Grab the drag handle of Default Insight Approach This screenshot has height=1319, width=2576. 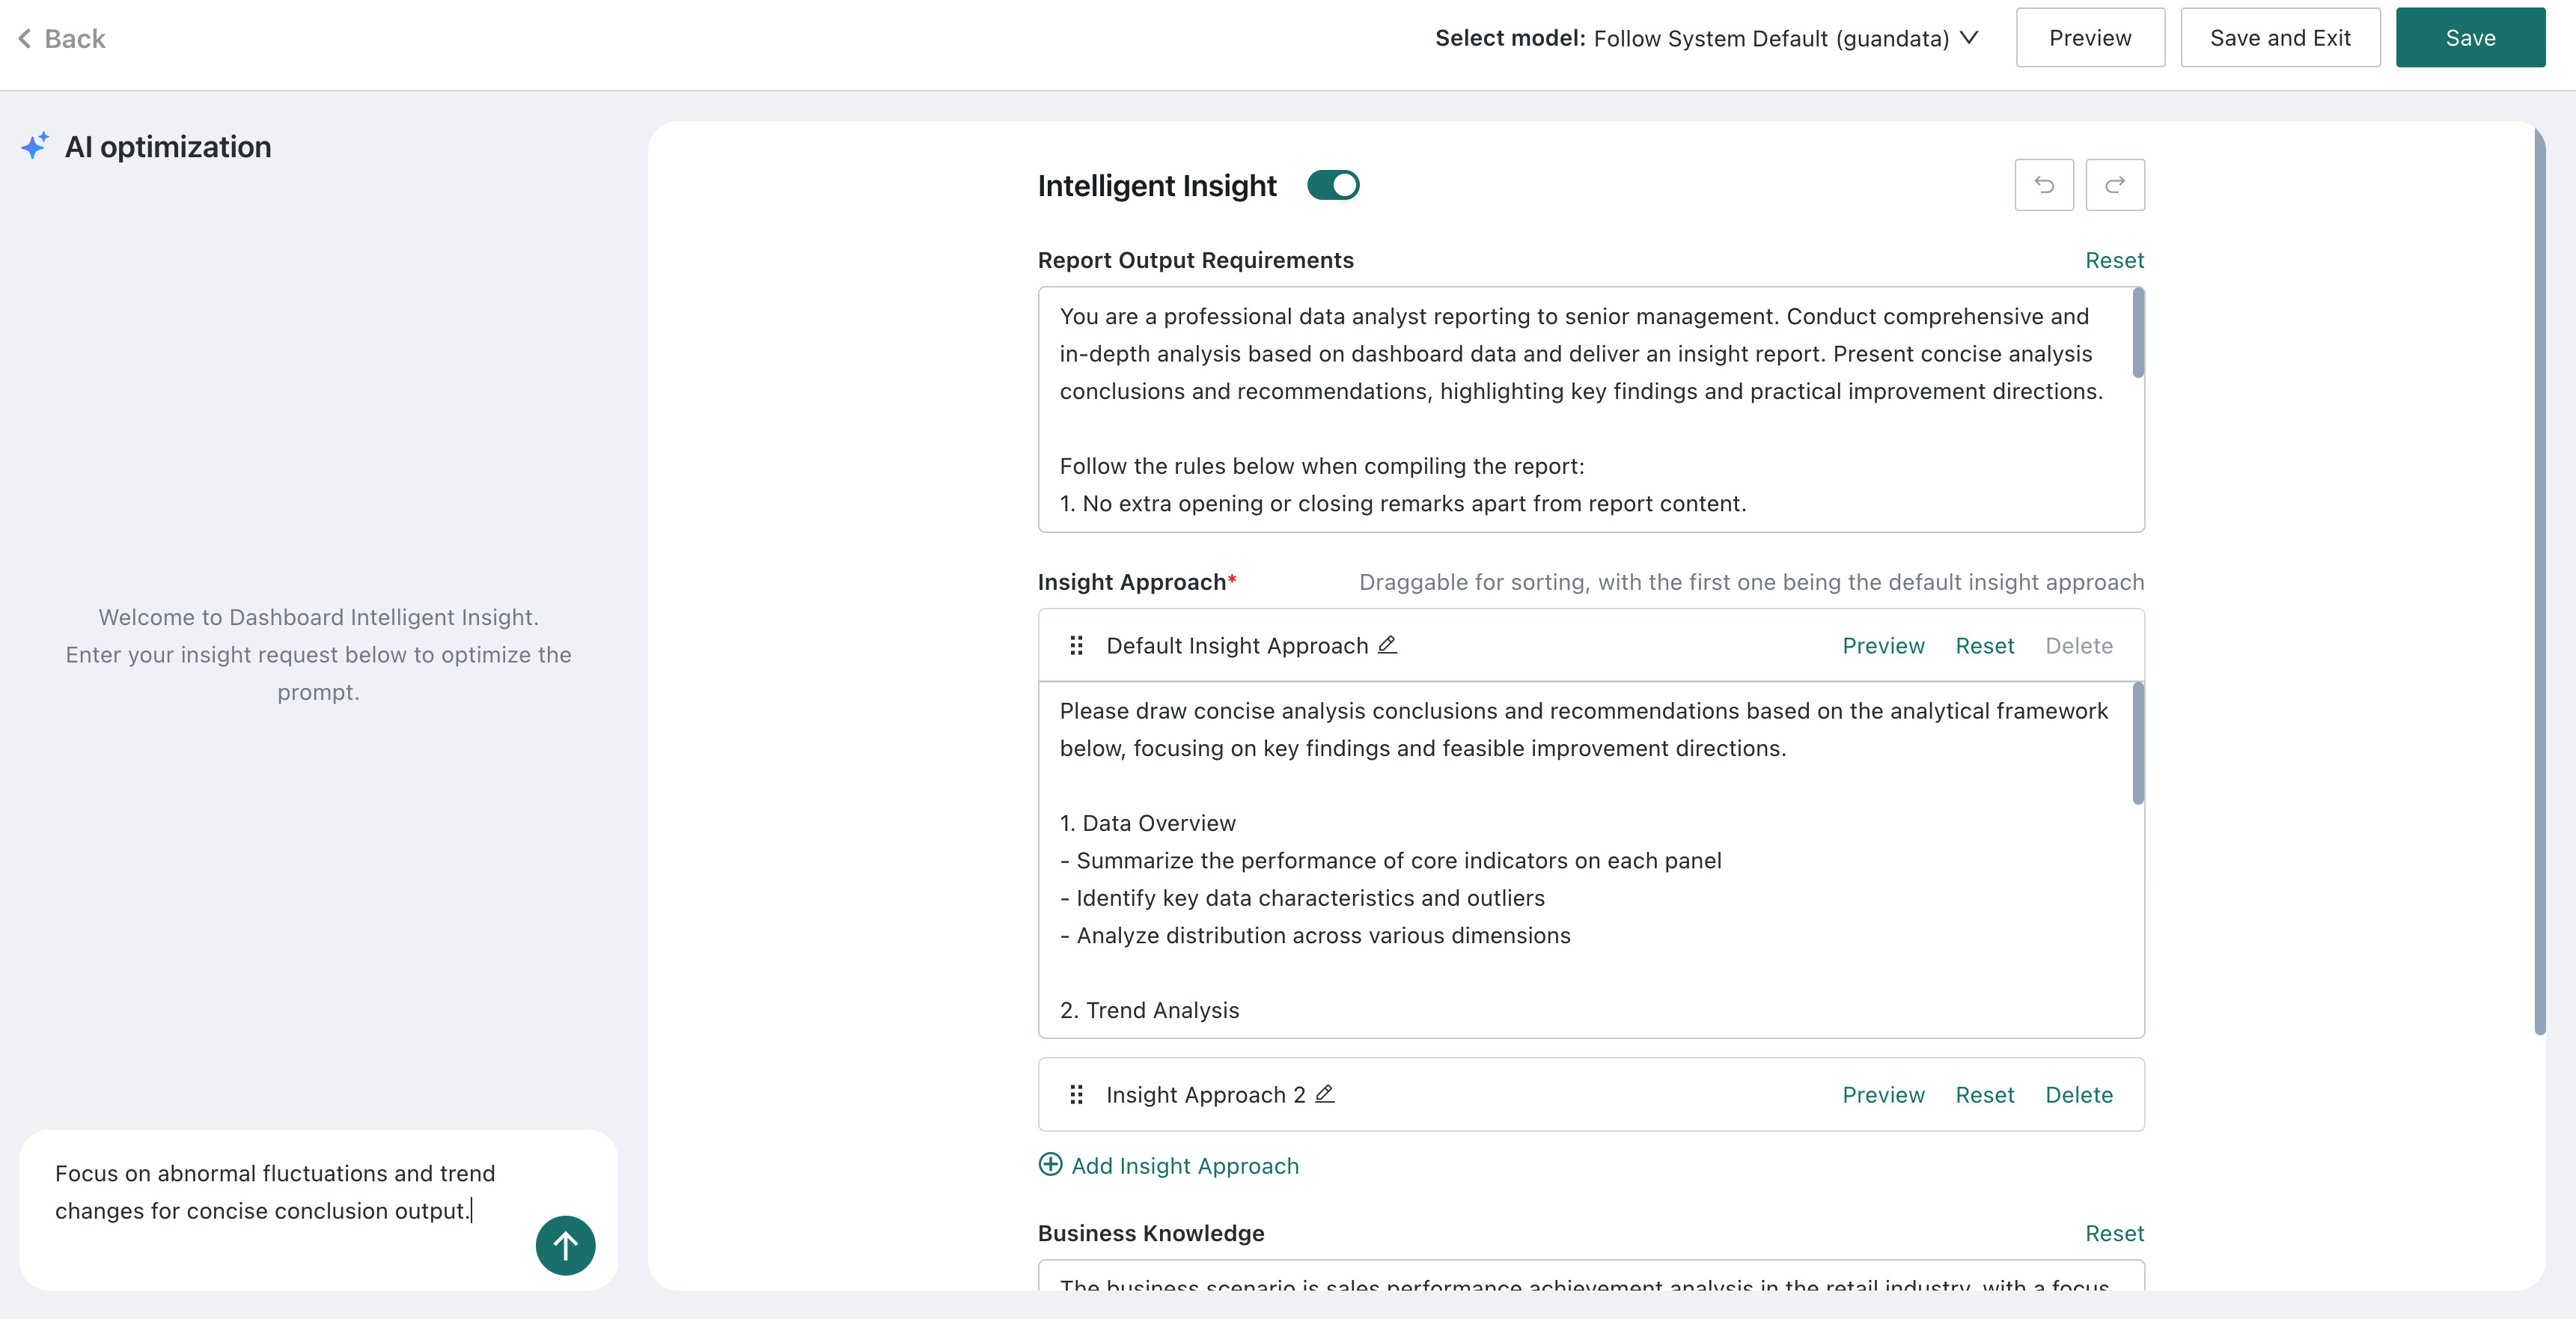tap(1076, 646)
